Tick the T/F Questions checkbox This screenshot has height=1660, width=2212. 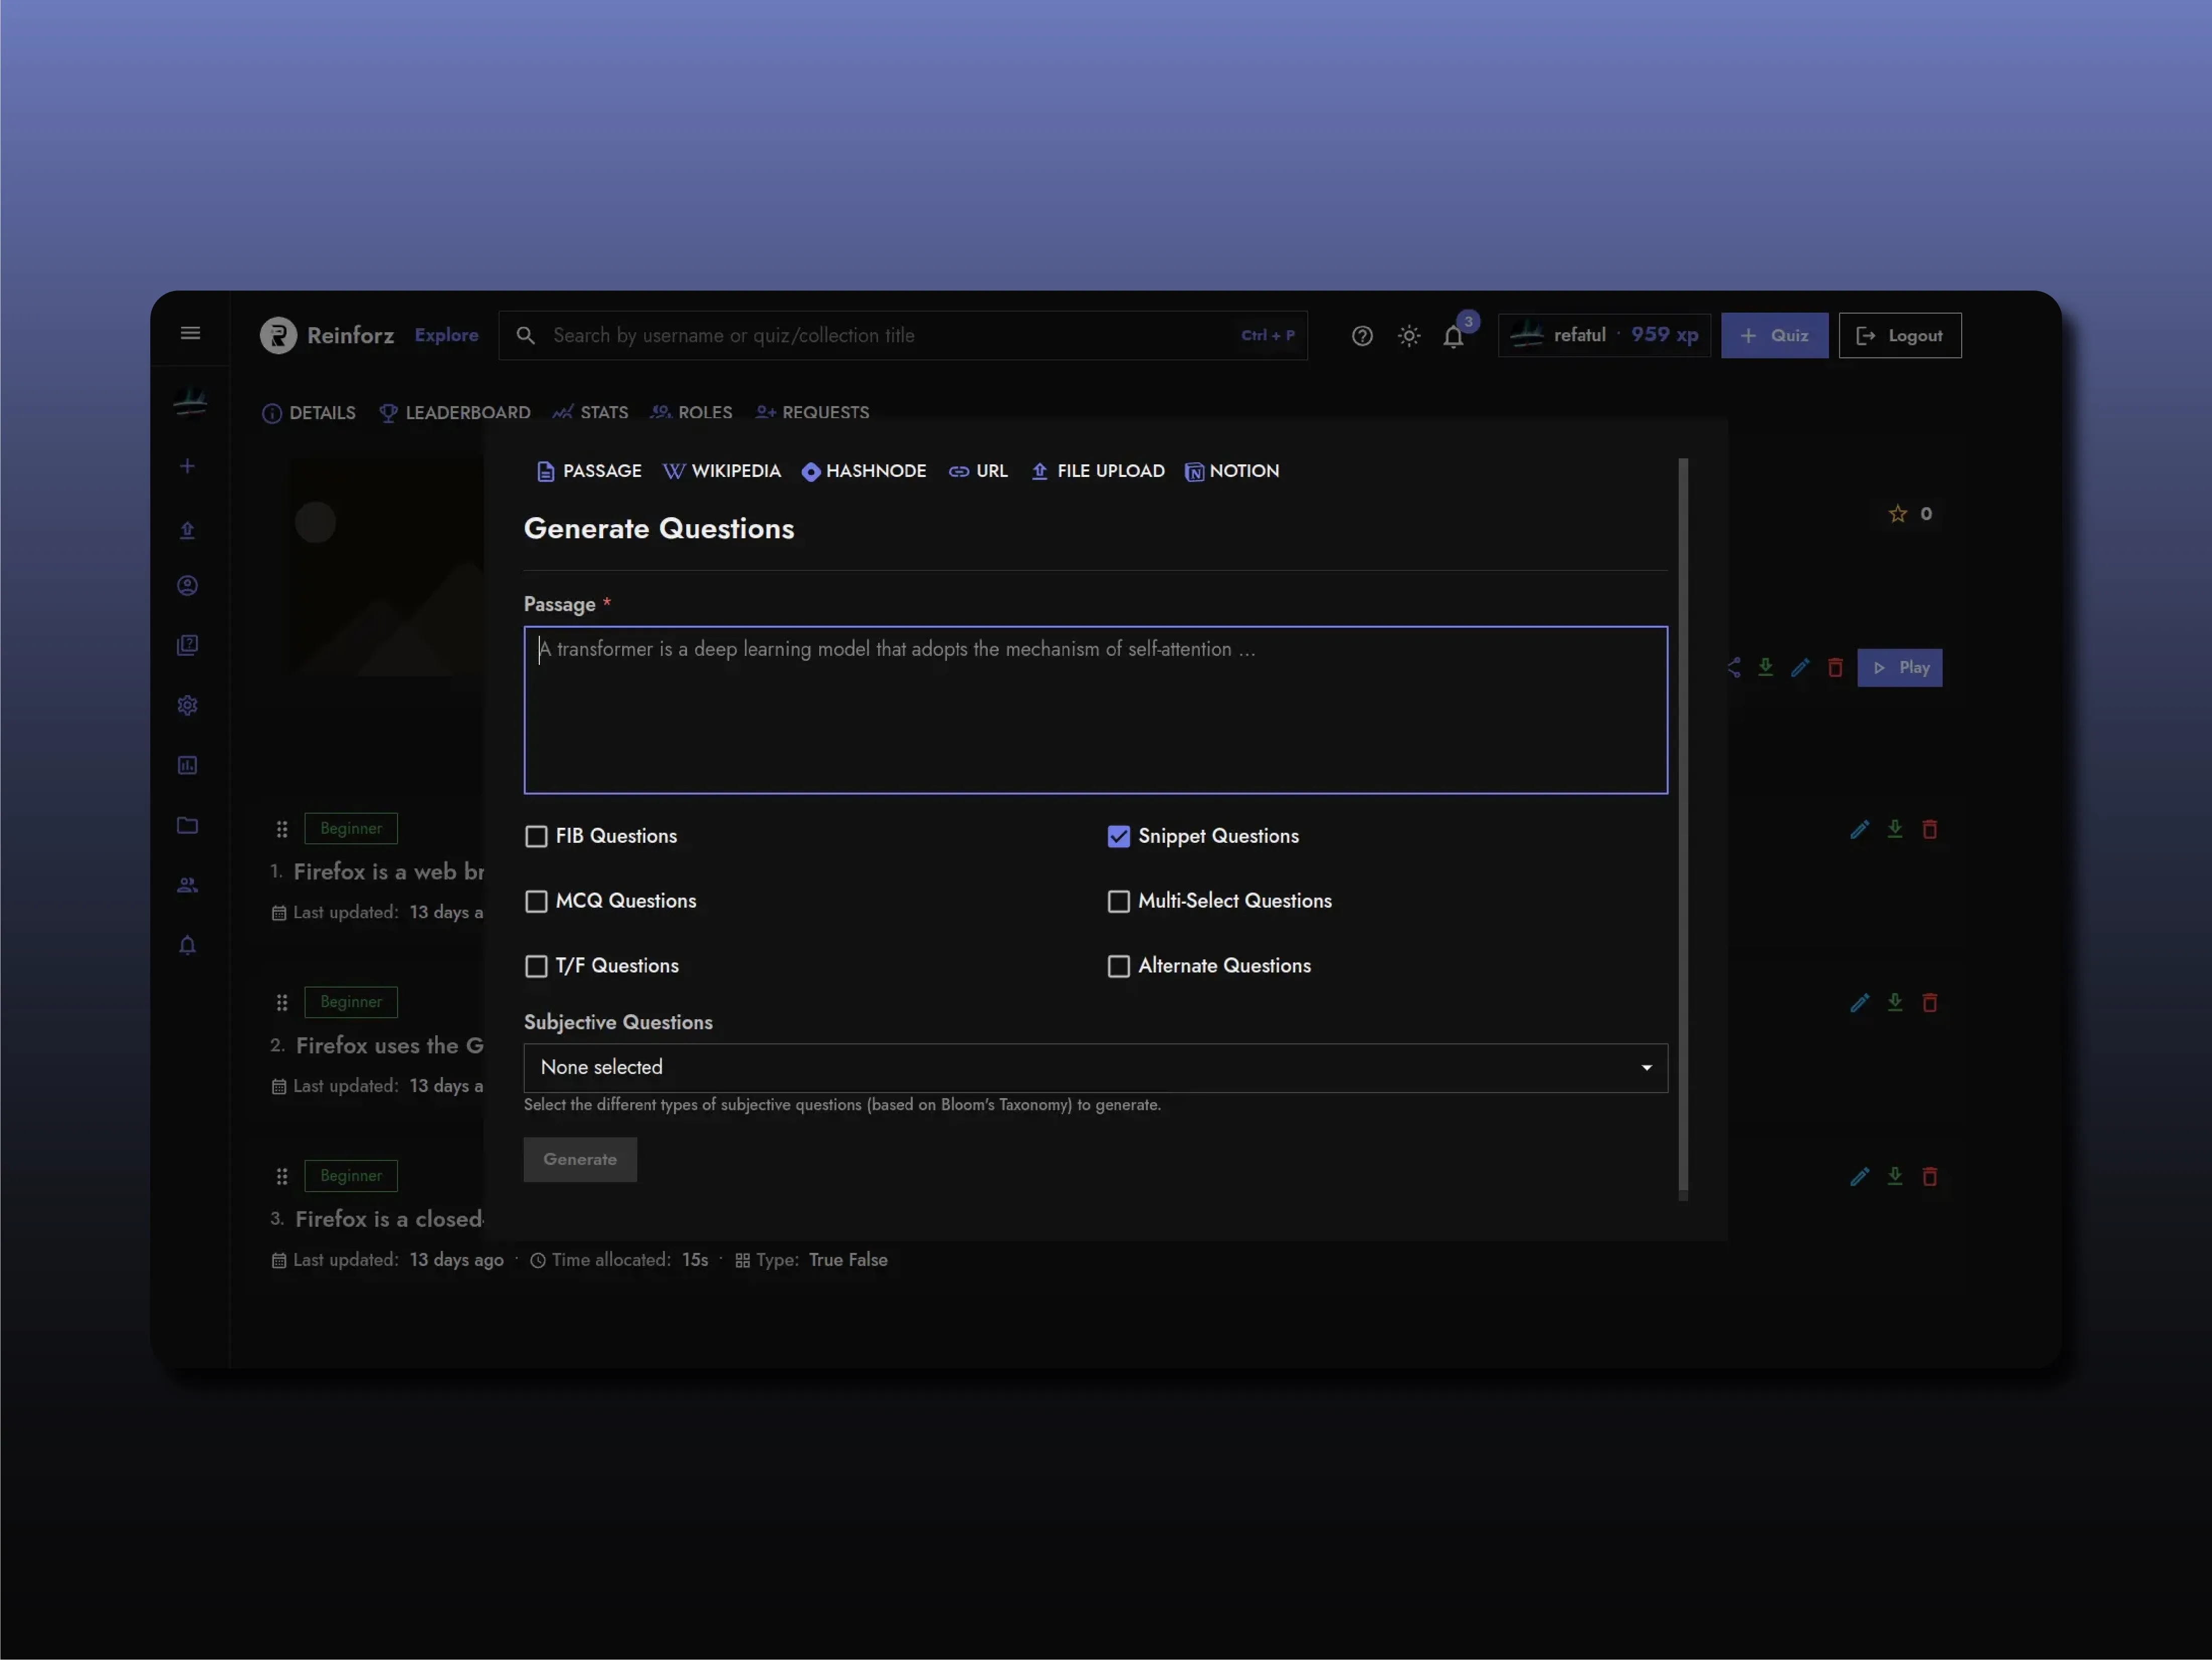pos(536,966)
